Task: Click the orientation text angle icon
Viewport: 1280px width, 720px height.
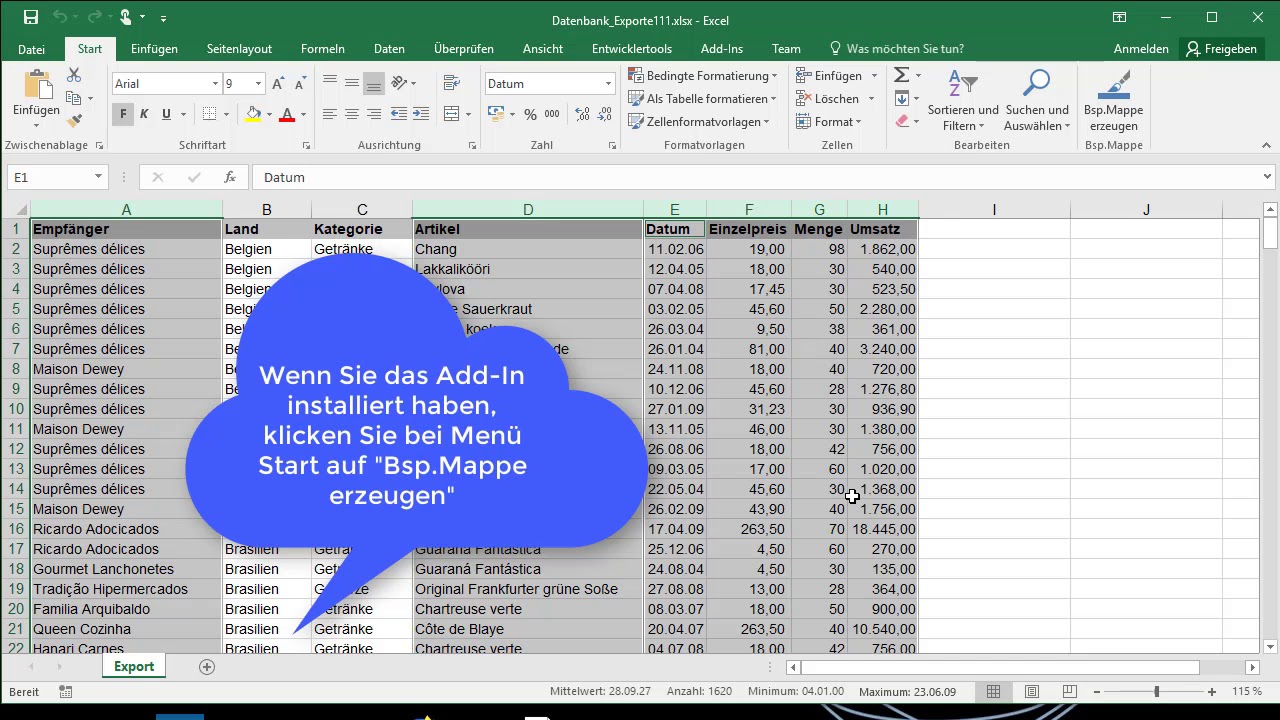Action: (x=399, y=83)
